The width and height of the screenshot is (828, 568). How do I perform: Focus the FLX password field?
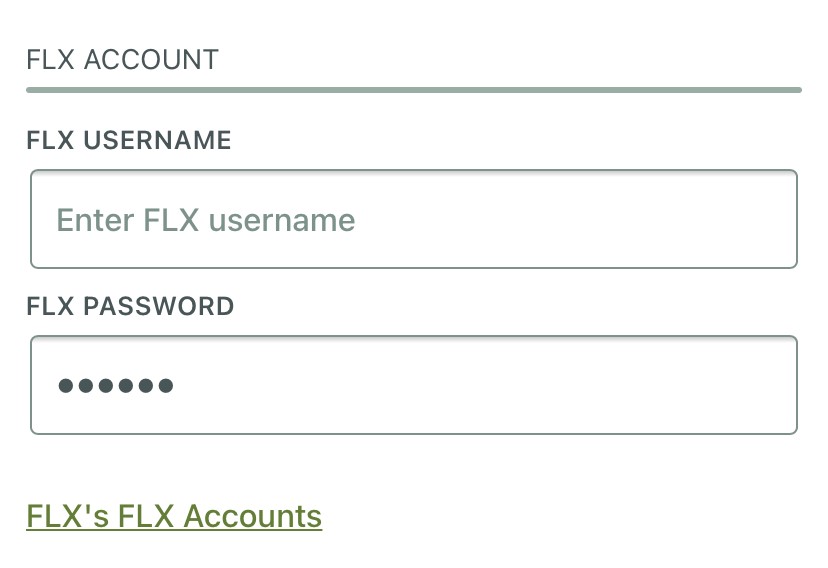[413, 385]
